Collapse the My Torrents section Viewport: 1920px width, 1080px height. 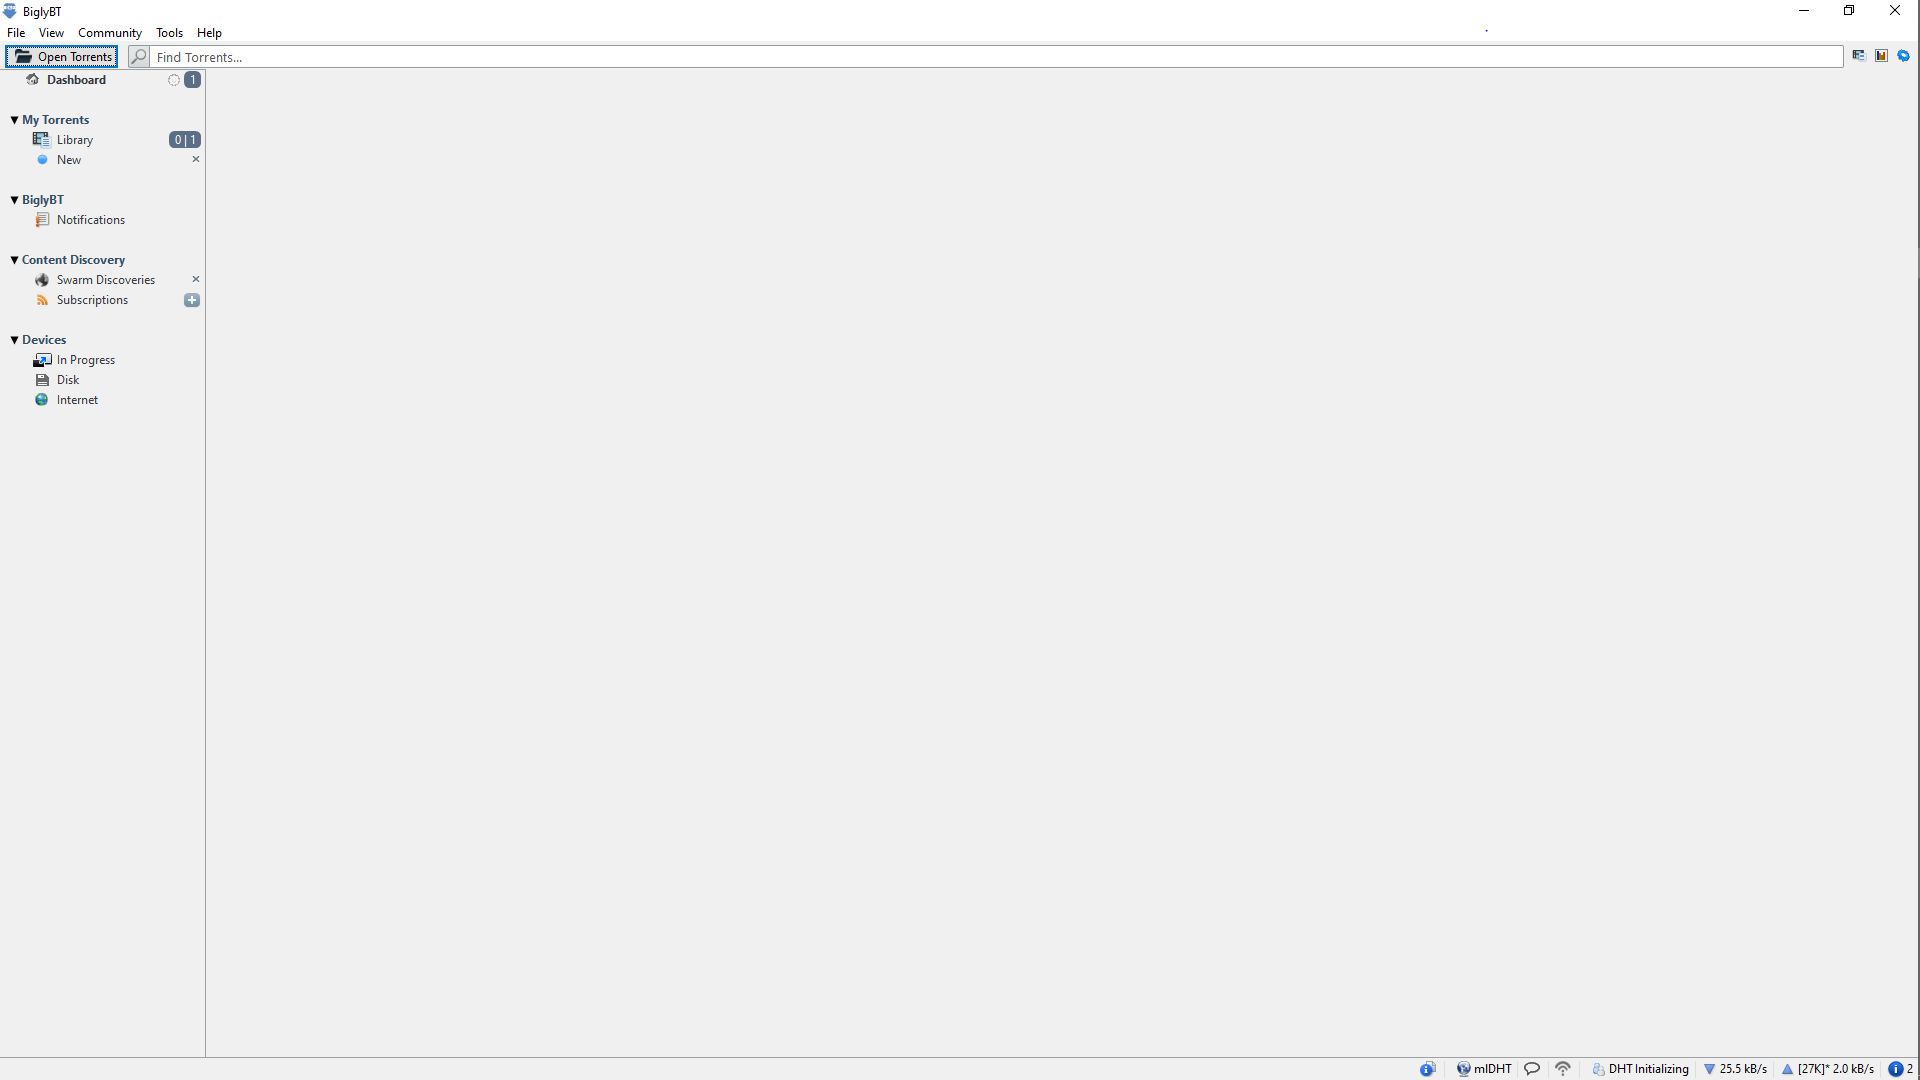pos(13,119)
